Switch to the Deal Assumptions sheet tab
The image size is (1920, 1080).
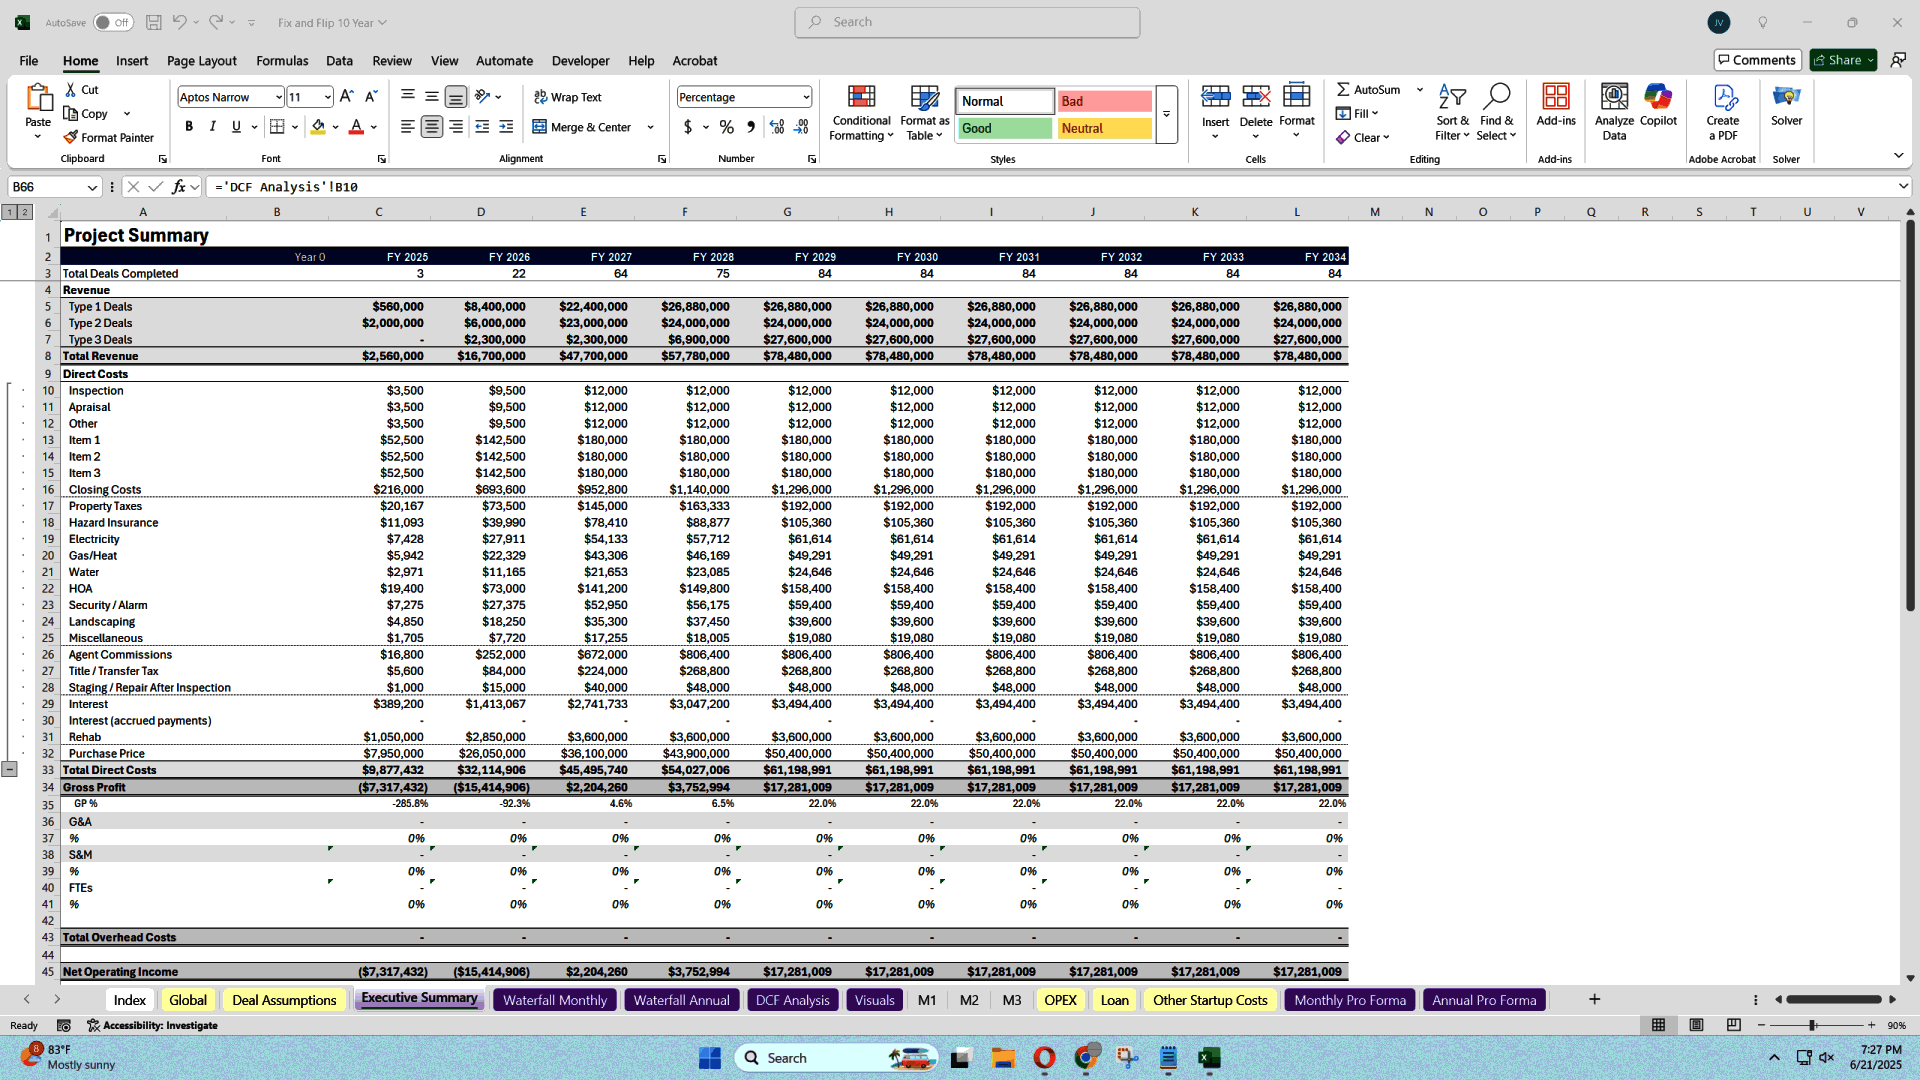point(284,1000)
